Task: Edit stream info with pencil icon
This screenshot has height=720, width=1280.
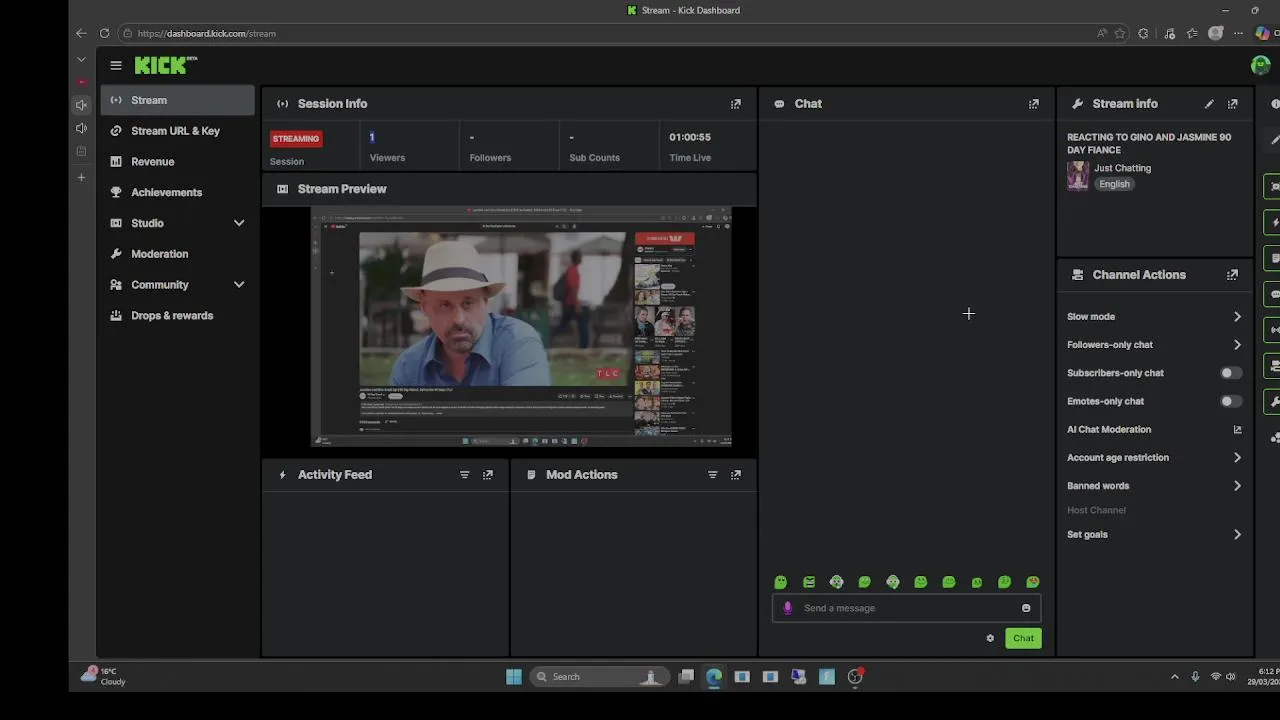Action: point(1209,104)
